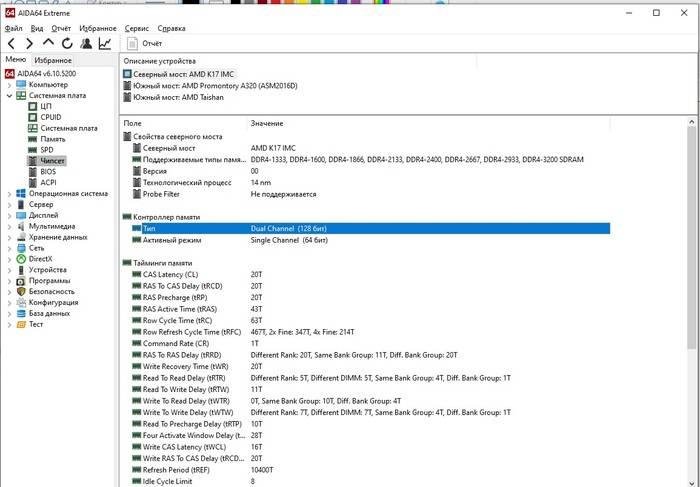Expand the Дисплей tree node
The image size is (700, 487).
[9, 216]
